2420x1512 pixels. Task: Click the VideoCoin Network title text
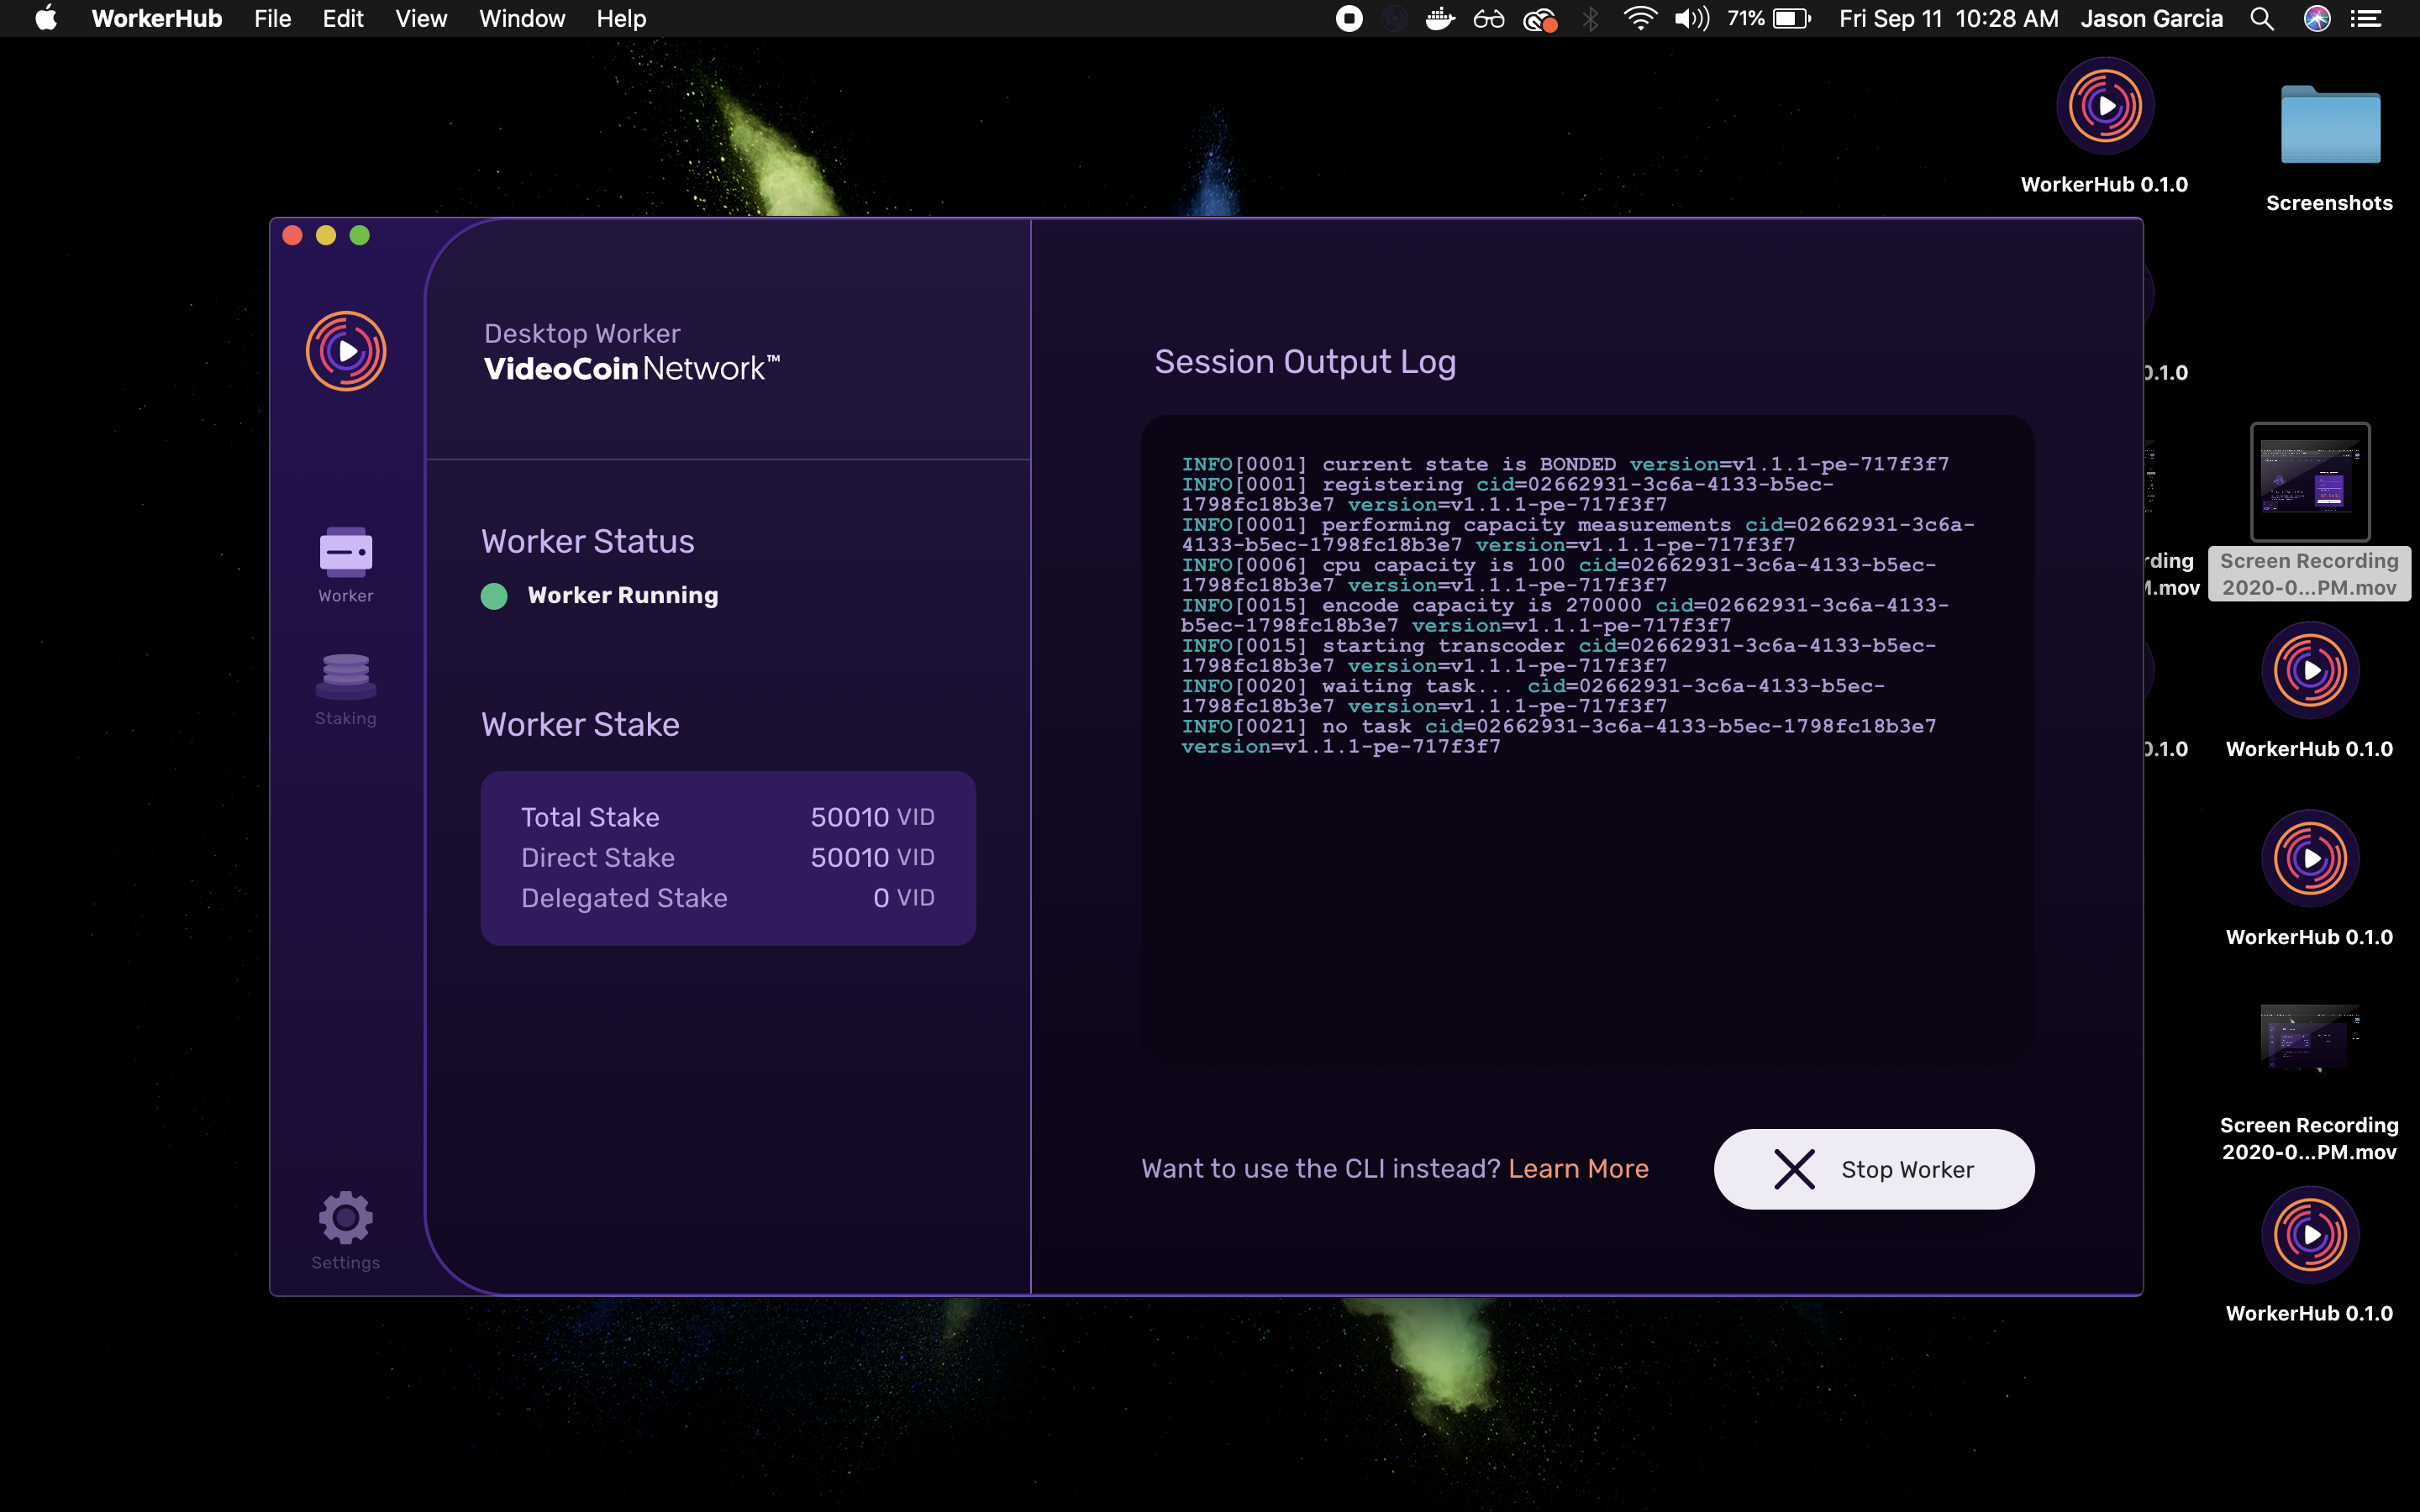(x=632, y=369)
